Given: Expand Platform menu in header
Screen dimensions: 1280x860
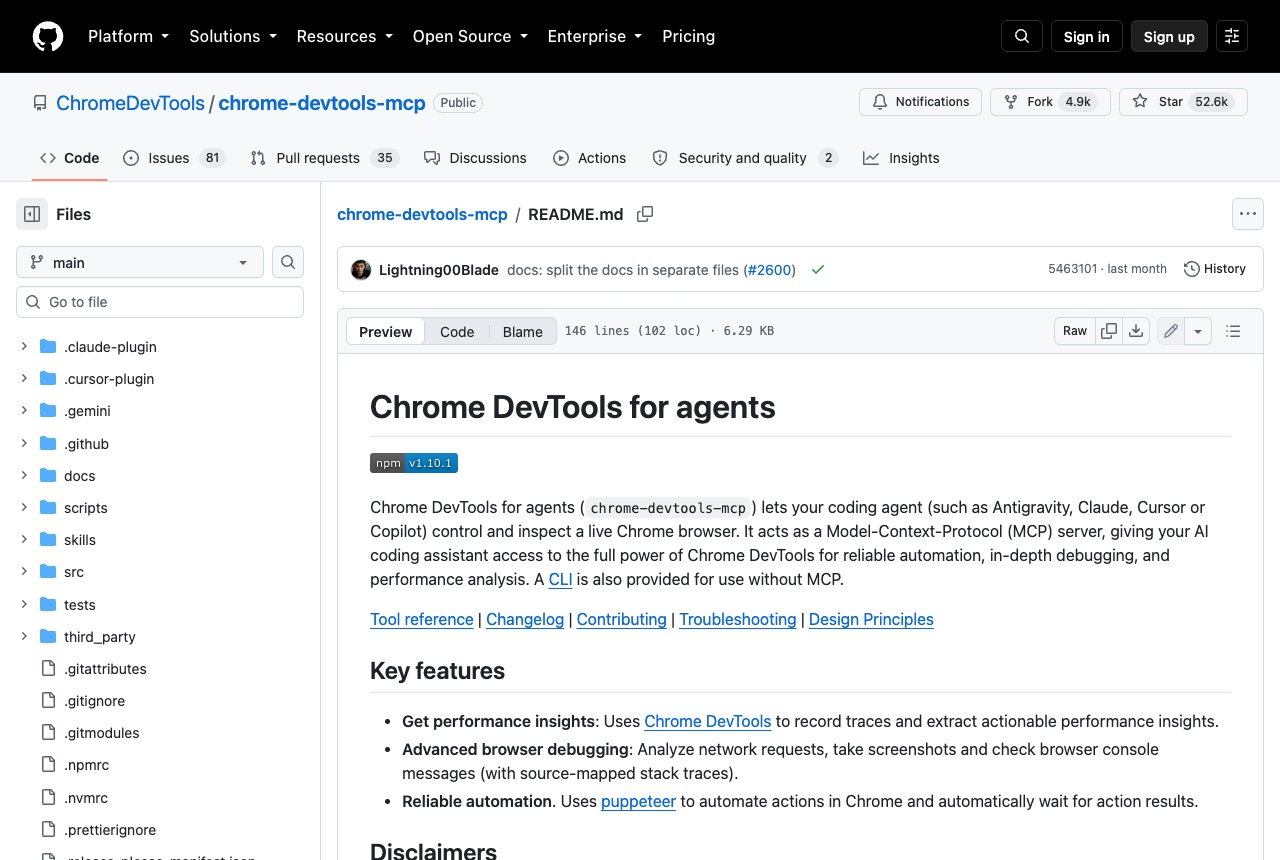Looking at the screenshot, I should coord(128,36).
